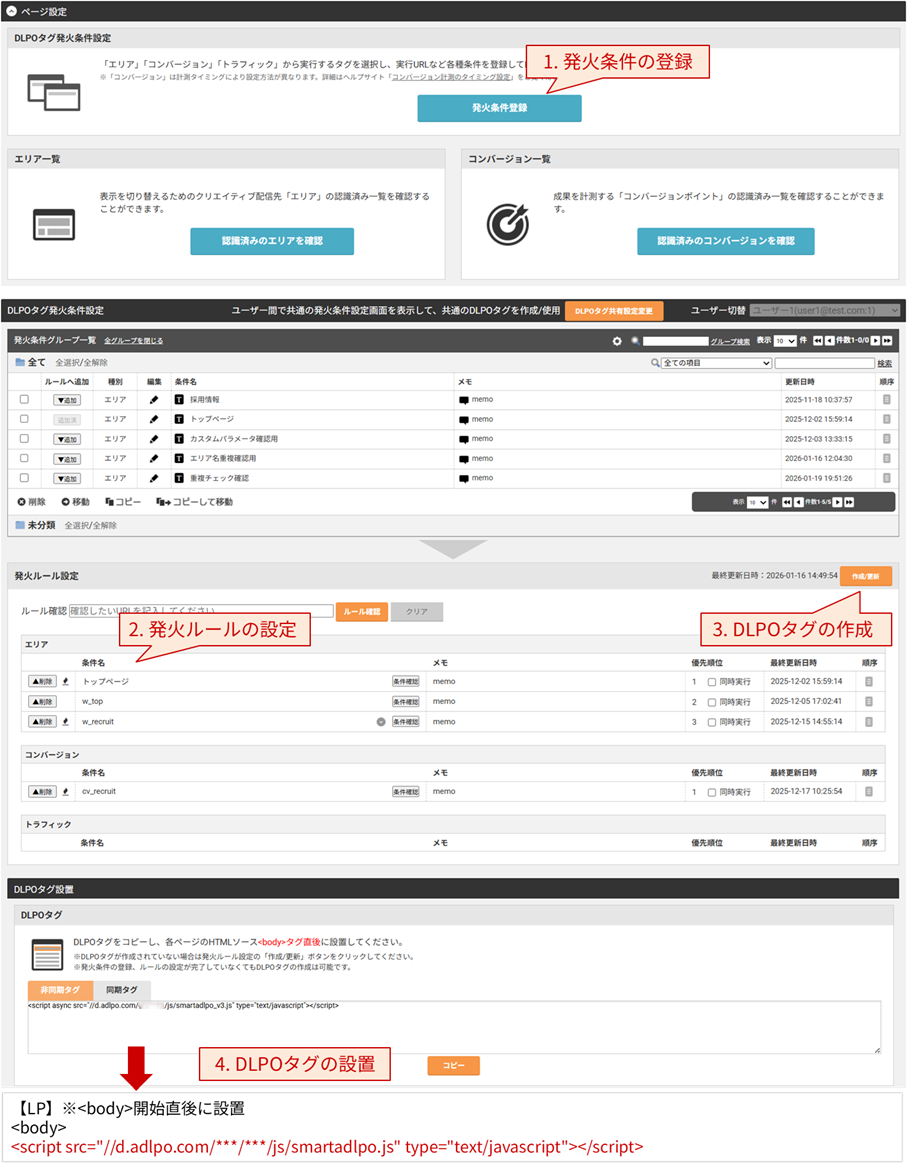Focus the group search input field
907x1165 pixels.
click(x=675, y=341)
